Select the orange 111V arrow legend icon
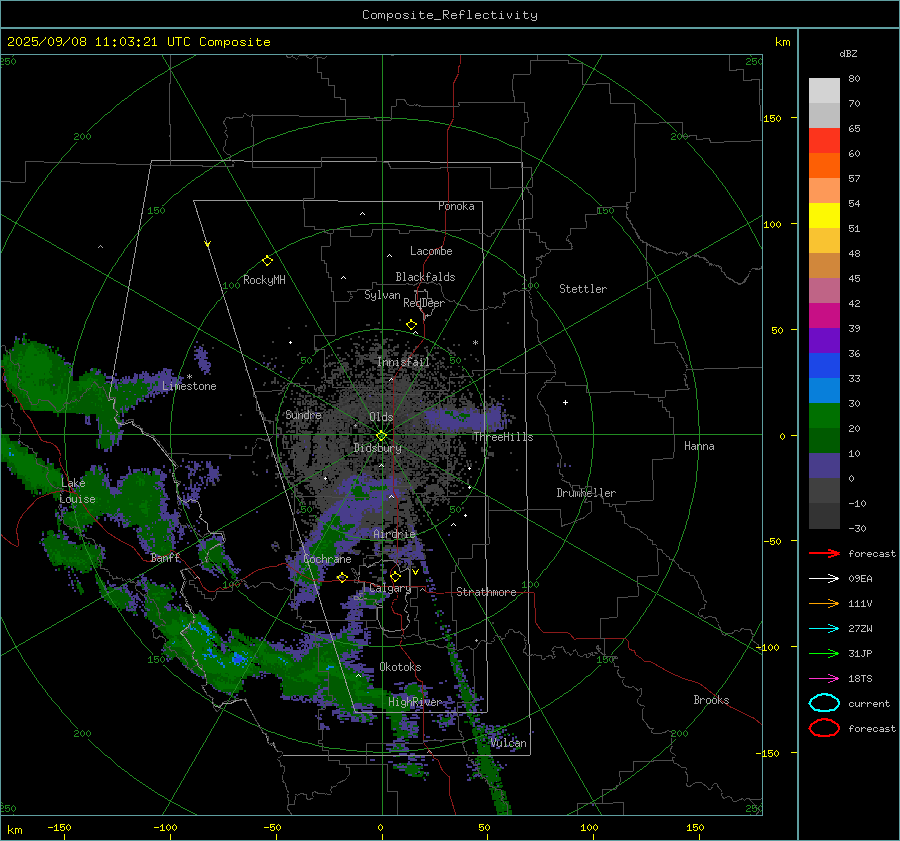This screenshot has width=900, height=841. tap(824, 603)
